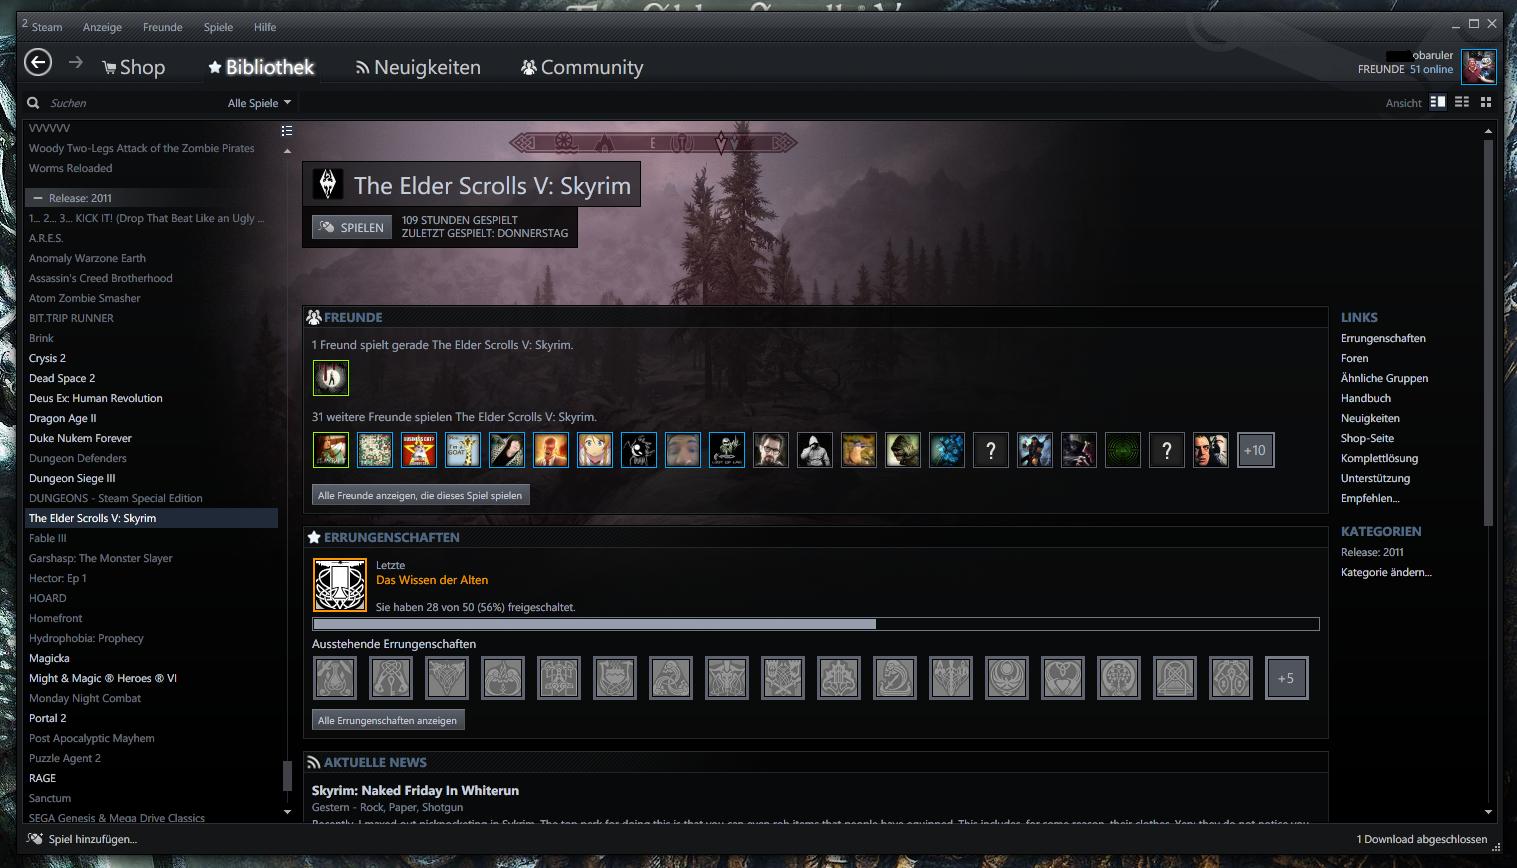Click Alle Freunde anzeigen button

[x=420, y=495]
